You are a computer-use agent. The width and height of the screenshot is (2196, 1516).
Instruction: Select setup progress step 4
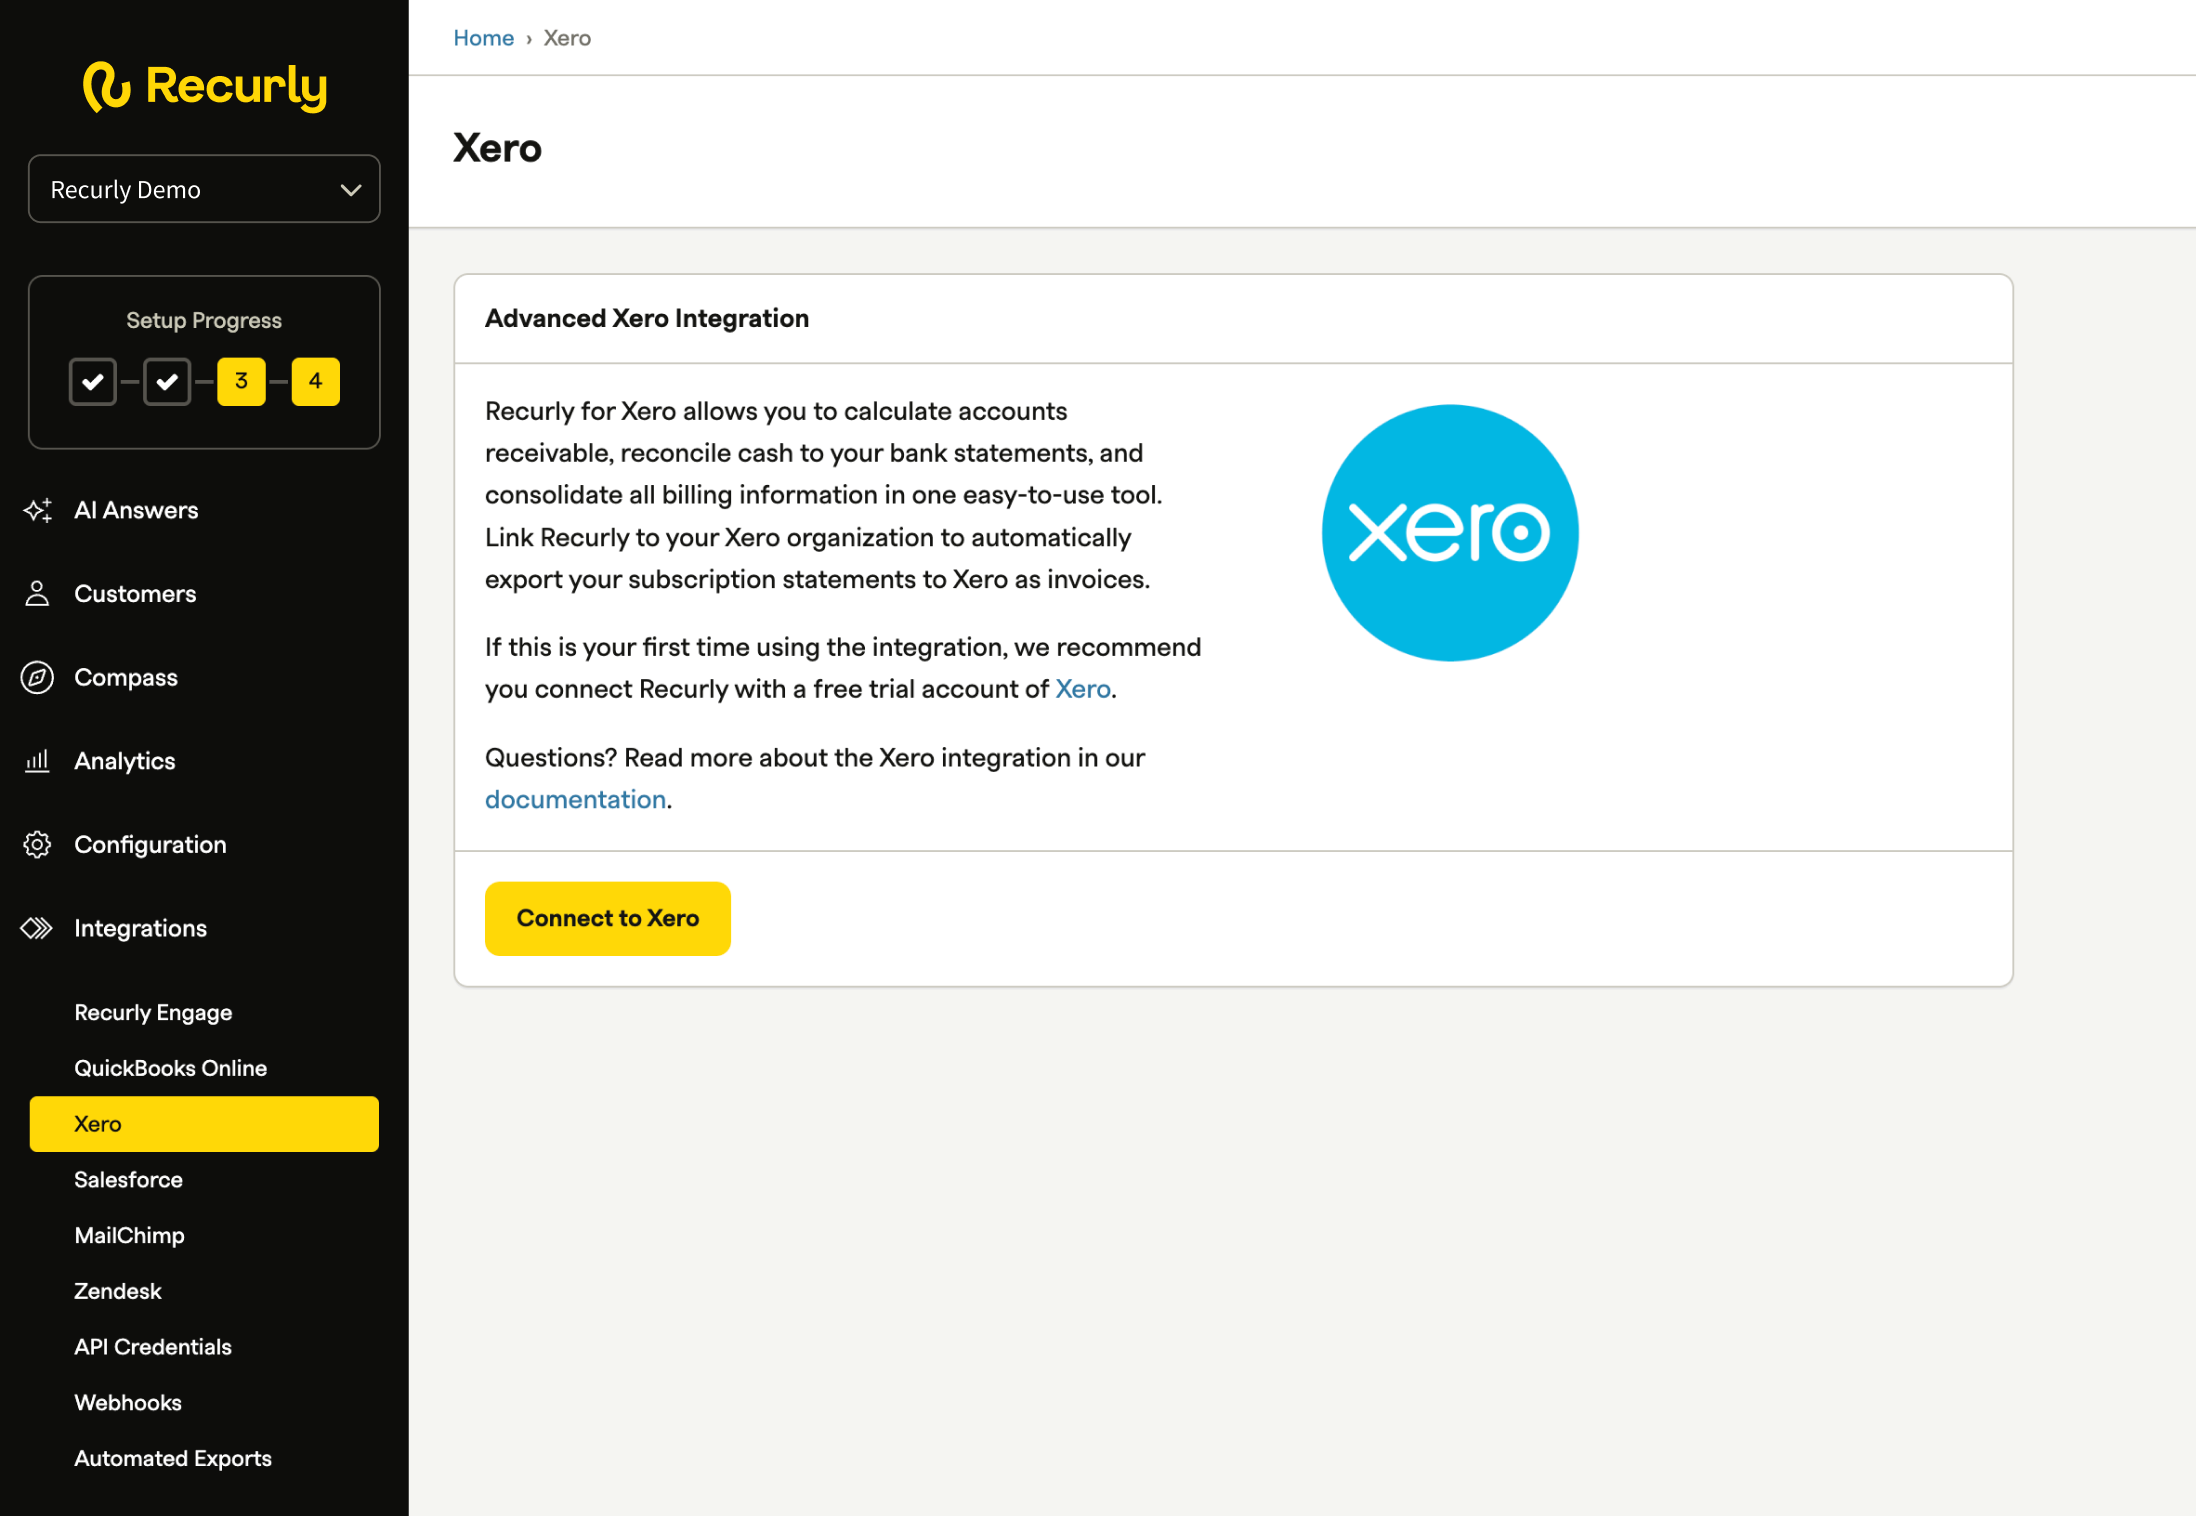click(x=315, y=382)
